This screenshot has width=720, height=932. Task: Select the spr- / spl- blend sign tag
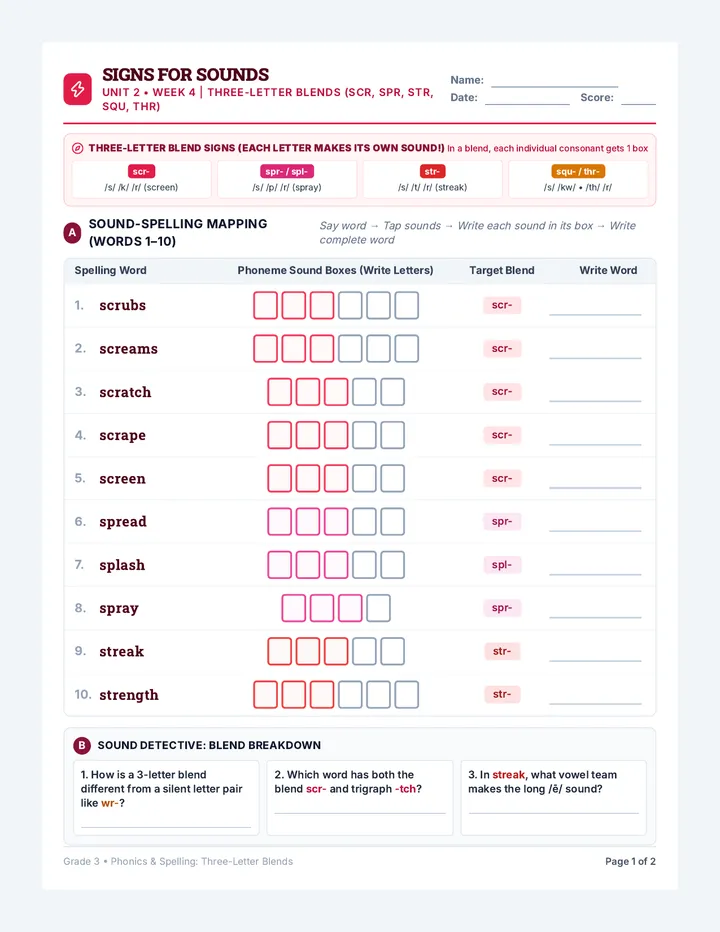point(287,171)
